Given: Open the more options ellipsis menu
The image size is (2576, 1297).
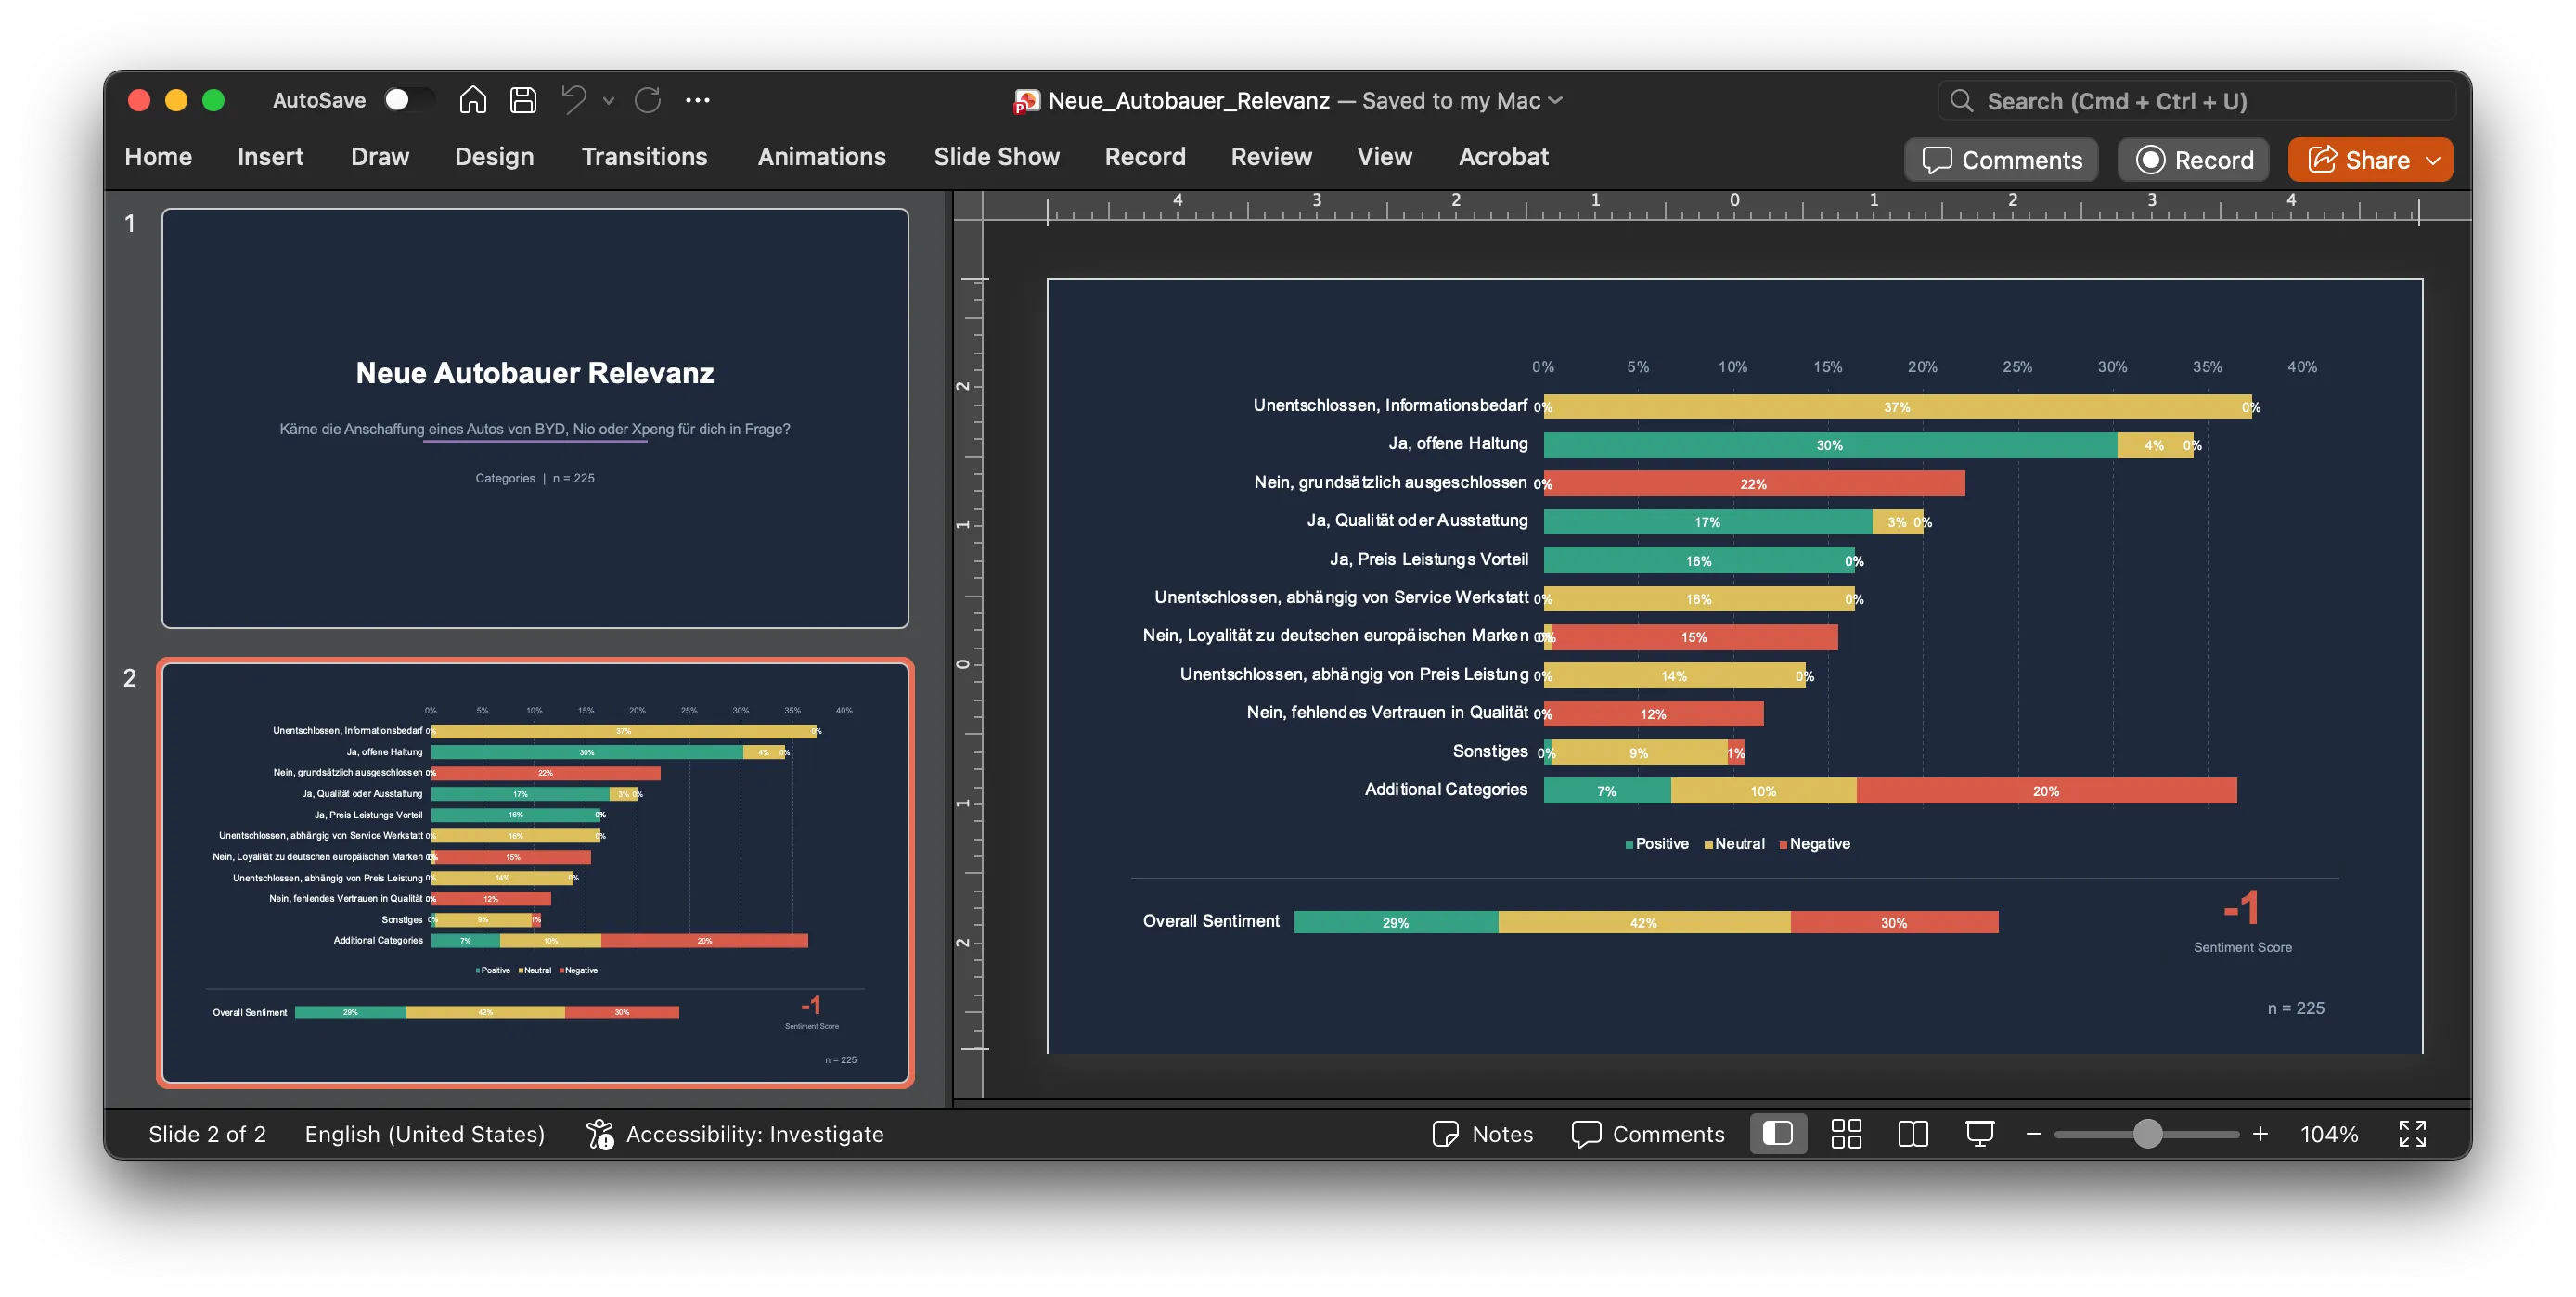Looking at the screenshot, I should tap(697, 100).
